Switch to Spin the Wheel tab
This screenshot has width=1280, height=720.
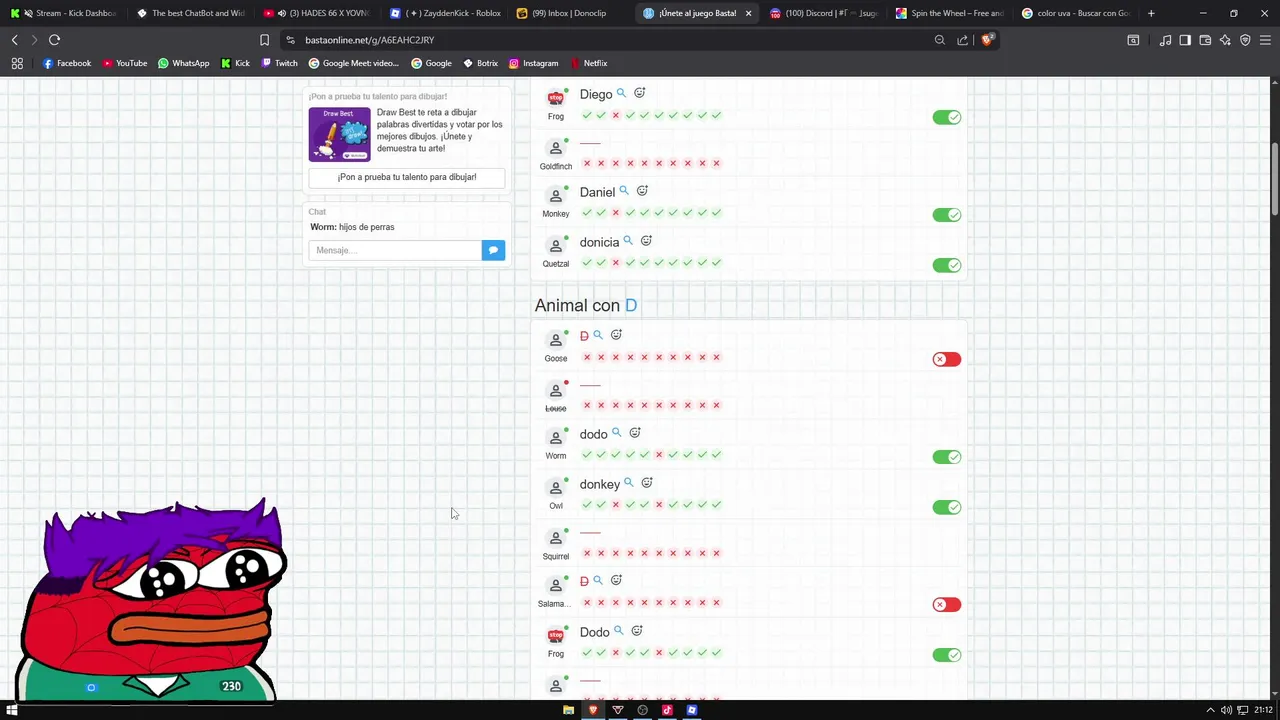click(x=950, y=13)
